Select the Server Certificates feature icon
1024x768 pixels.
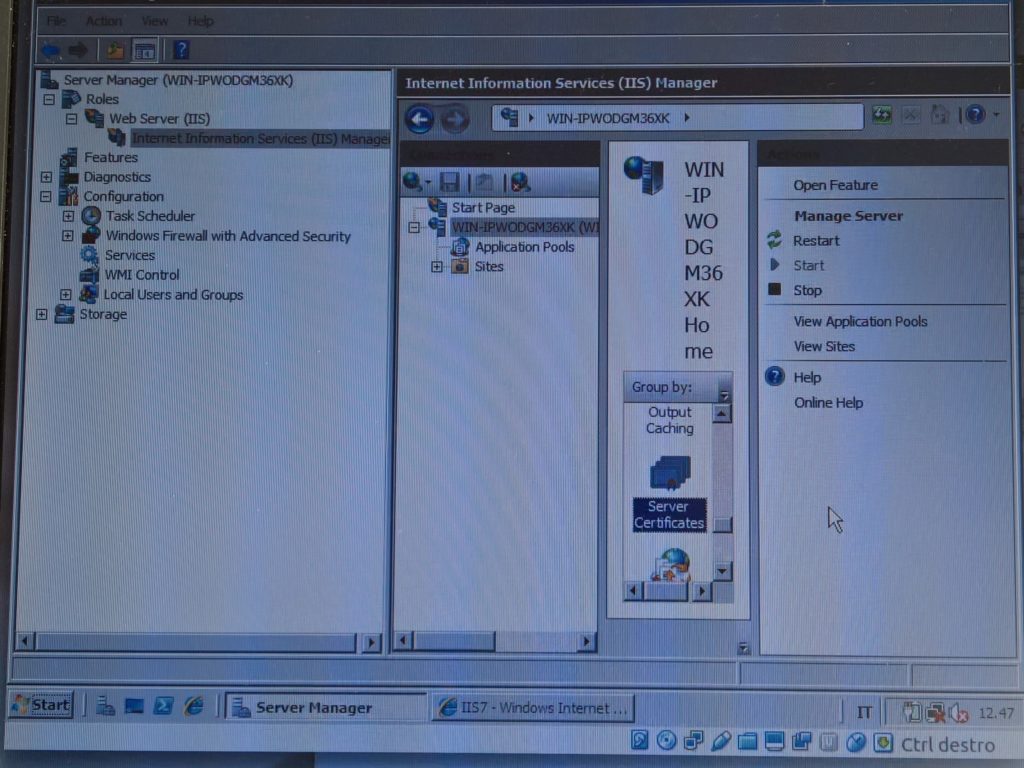(669, 494)
